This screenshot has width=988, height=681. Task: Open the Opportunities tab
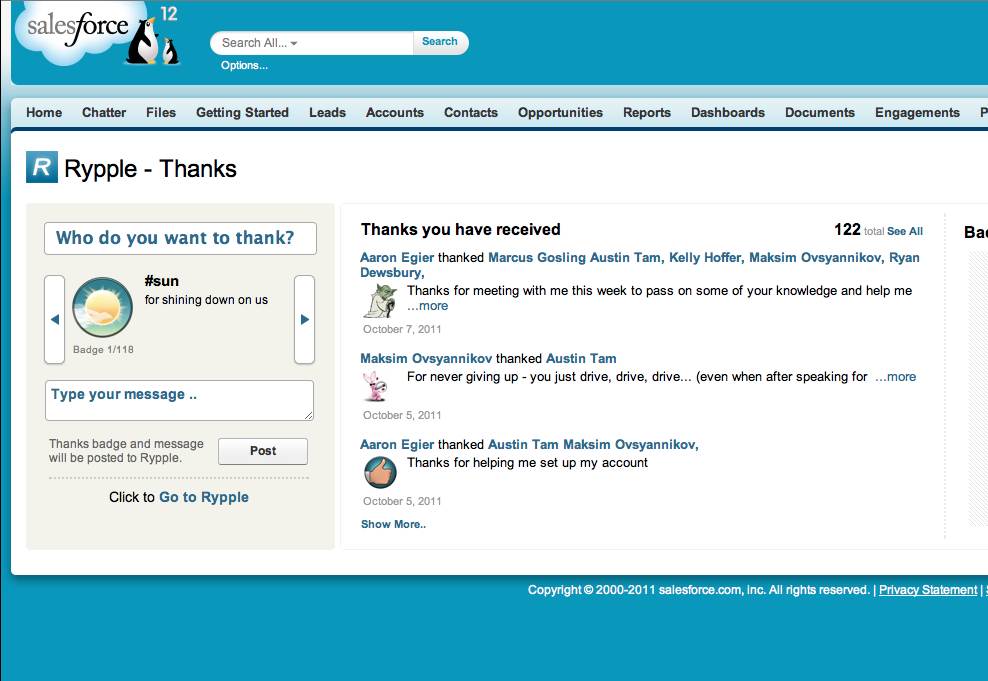coord(560,112)
